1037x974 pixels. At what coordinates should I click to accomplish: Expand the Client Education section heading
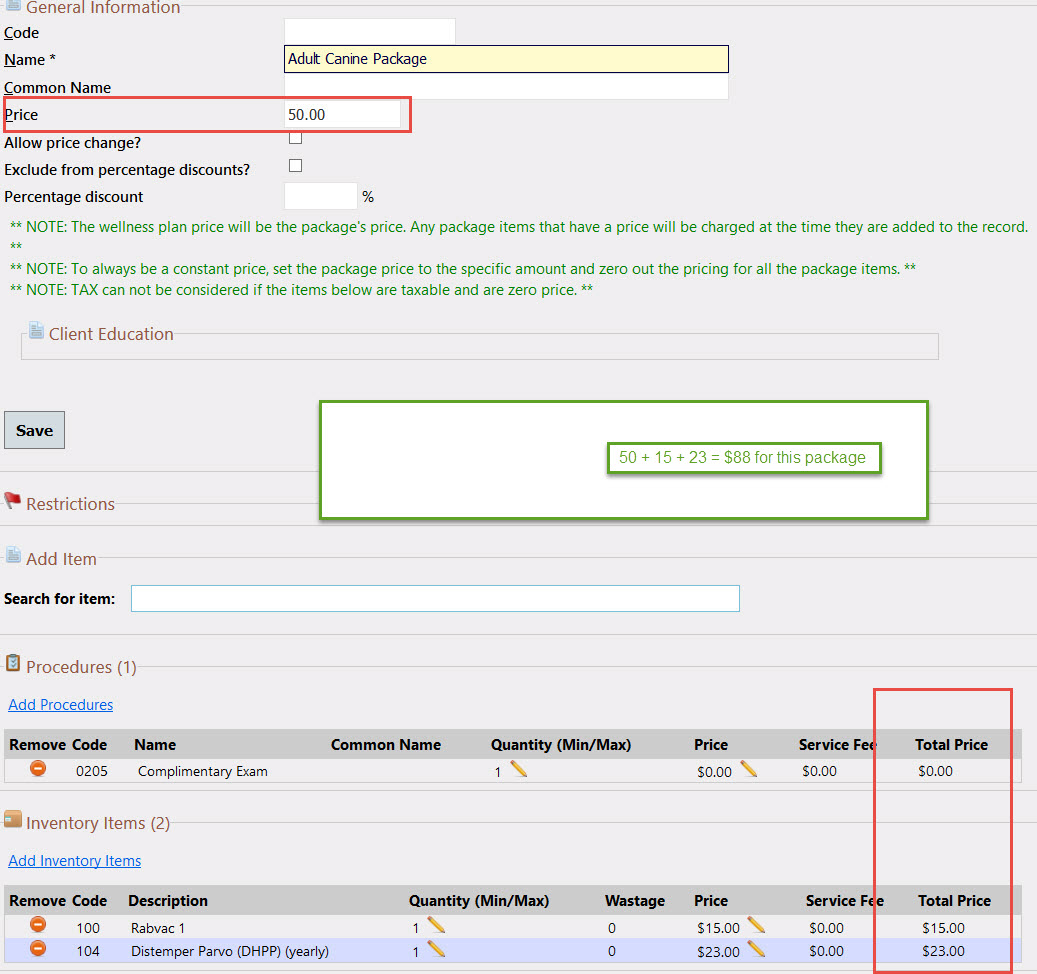pyautogui.click(x=111, y=334)
